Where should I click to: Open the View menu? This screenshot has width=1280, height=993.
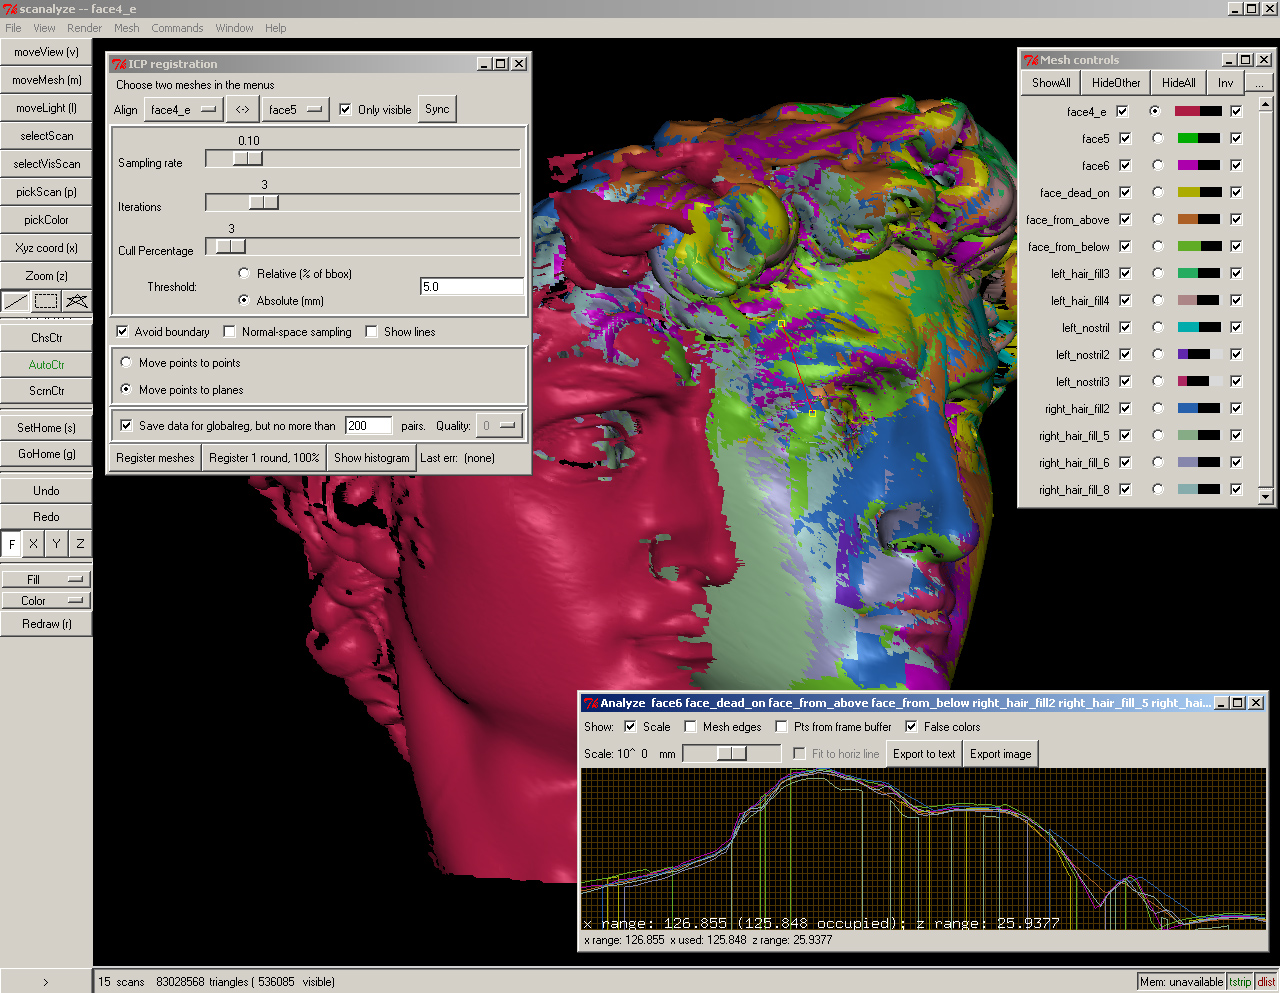(45, 28)
